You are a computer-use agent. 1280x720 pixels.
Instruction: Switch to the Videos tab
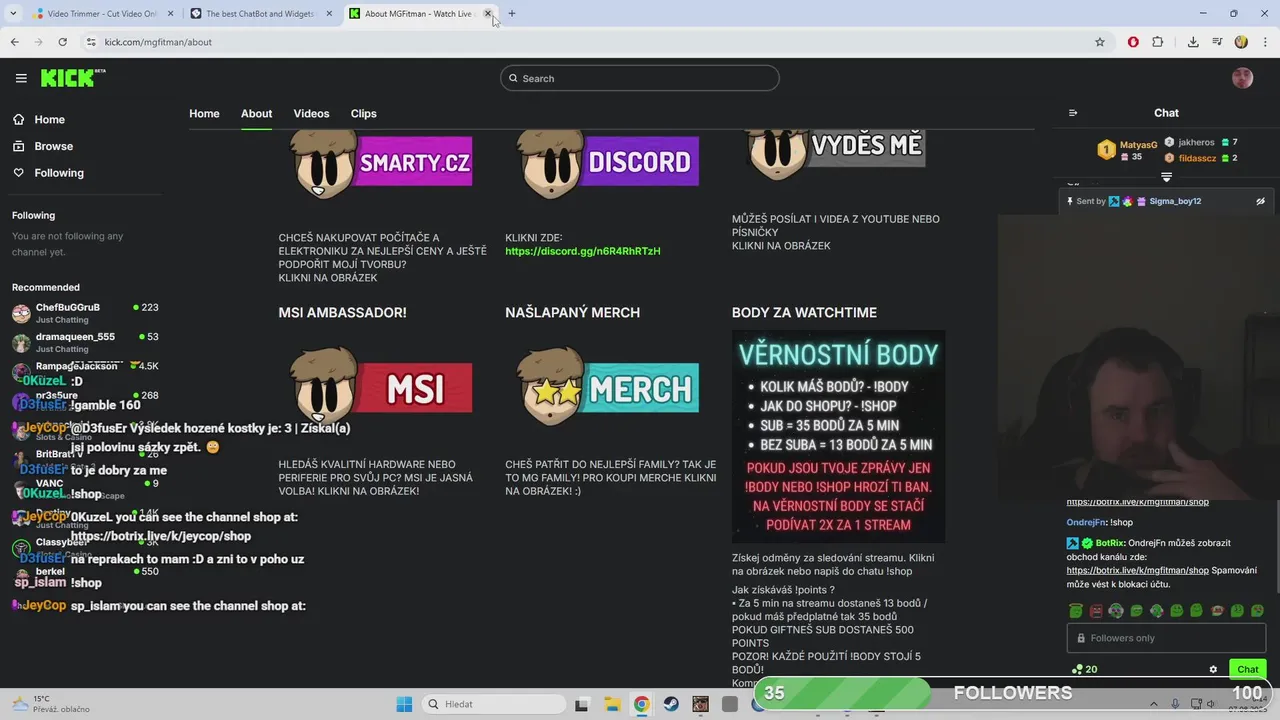tap(311, 113)
